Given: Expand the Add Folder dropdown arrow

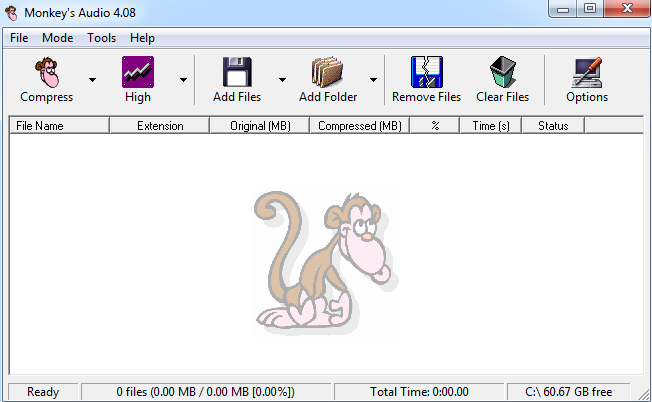Looking at the screenshot, I should click(x=373, y=79).
